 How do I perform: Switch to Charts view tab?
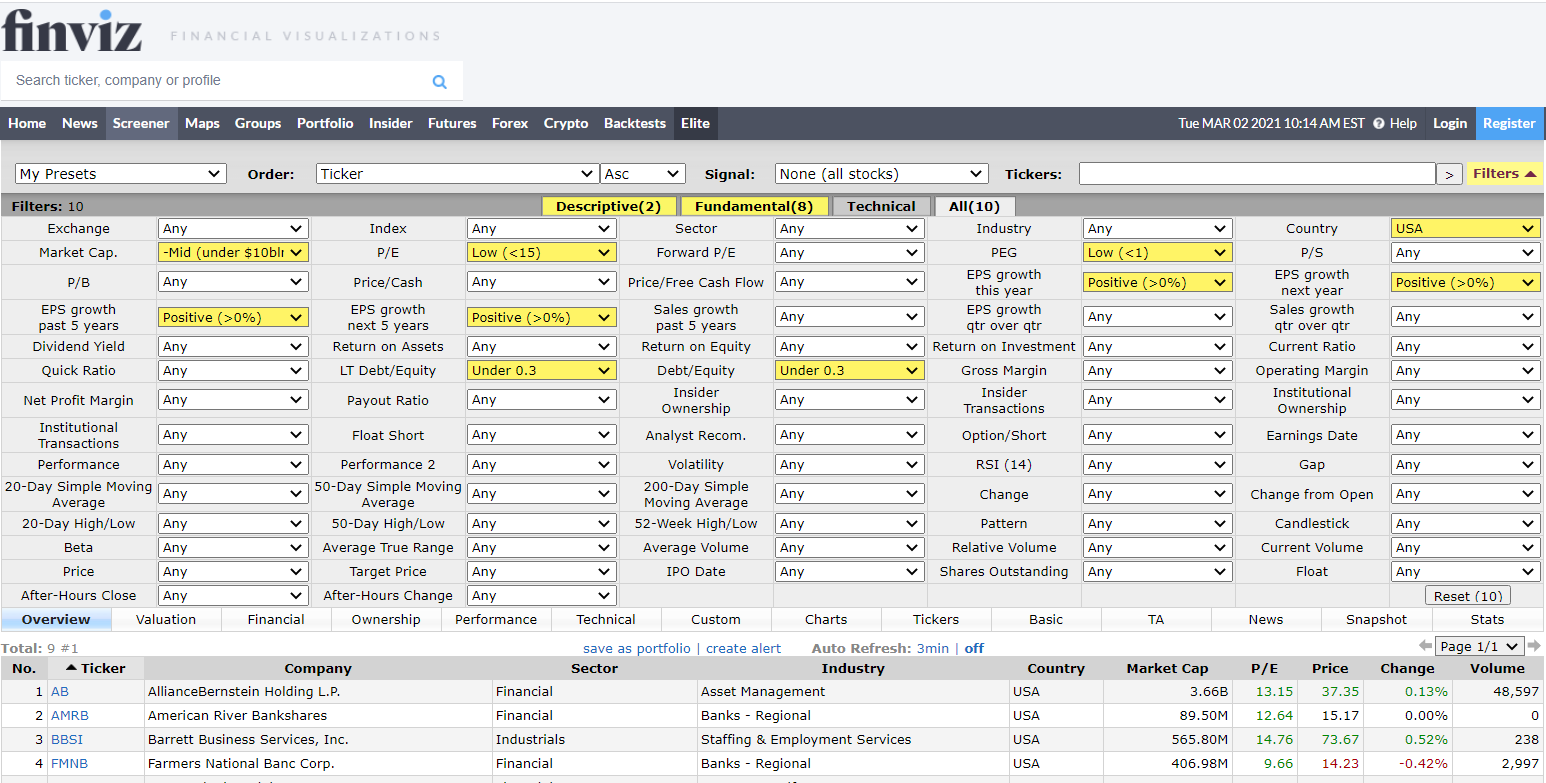826,619
